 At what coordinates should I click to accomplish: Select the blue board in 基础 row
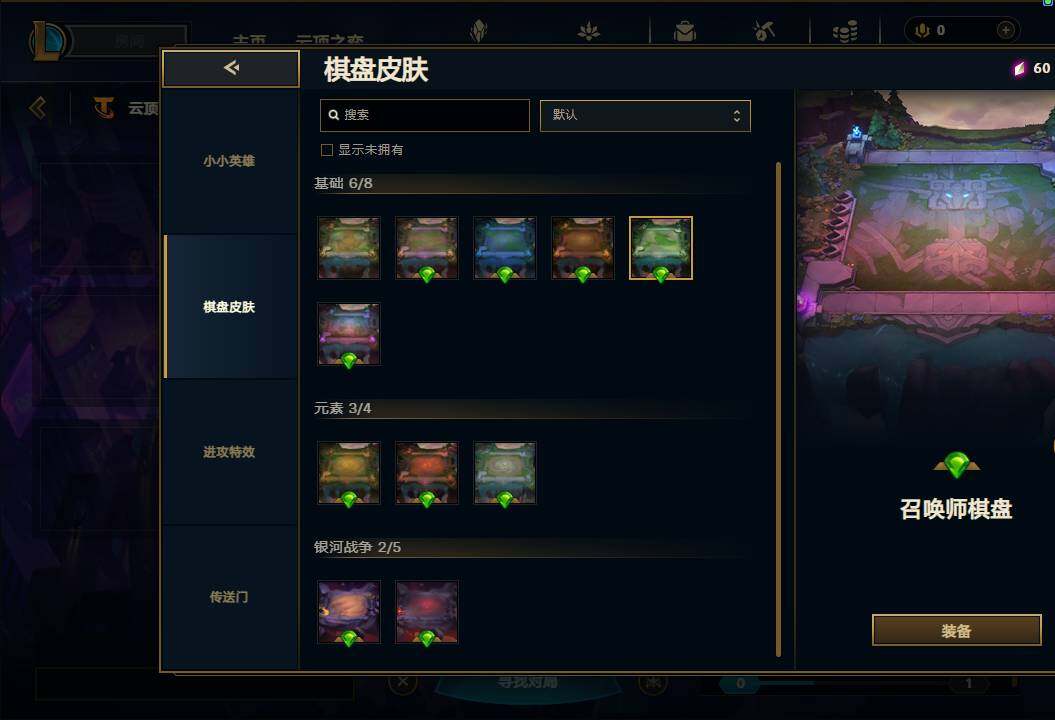coord(505,248)
